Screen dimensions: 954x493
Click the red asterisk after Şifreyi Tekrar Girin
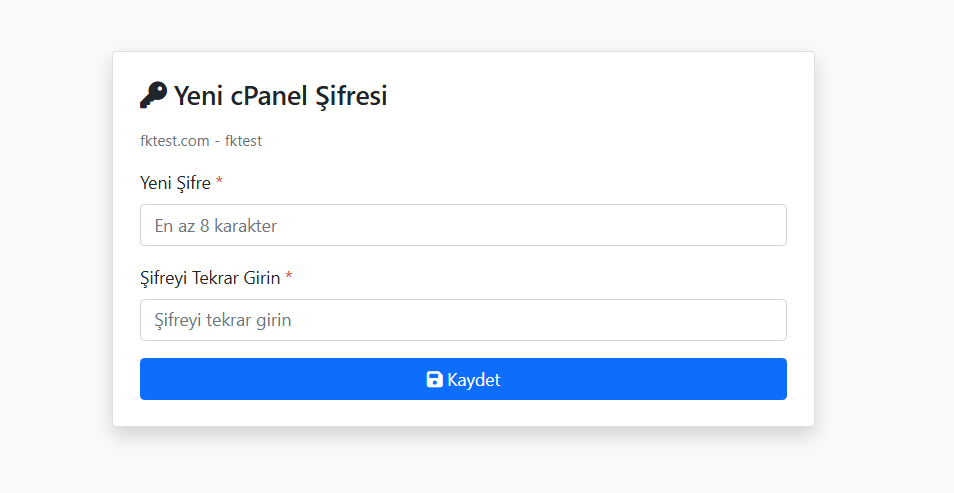289,277
